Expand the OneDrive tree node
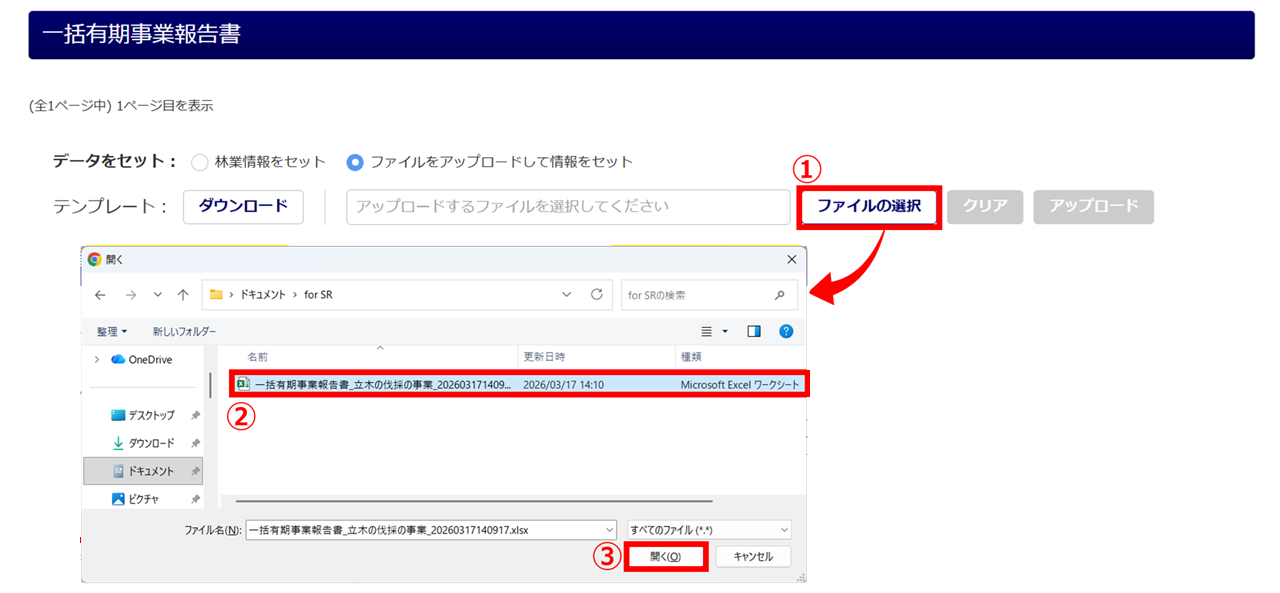Screen dimensions: 1280x593 [97, 360]
